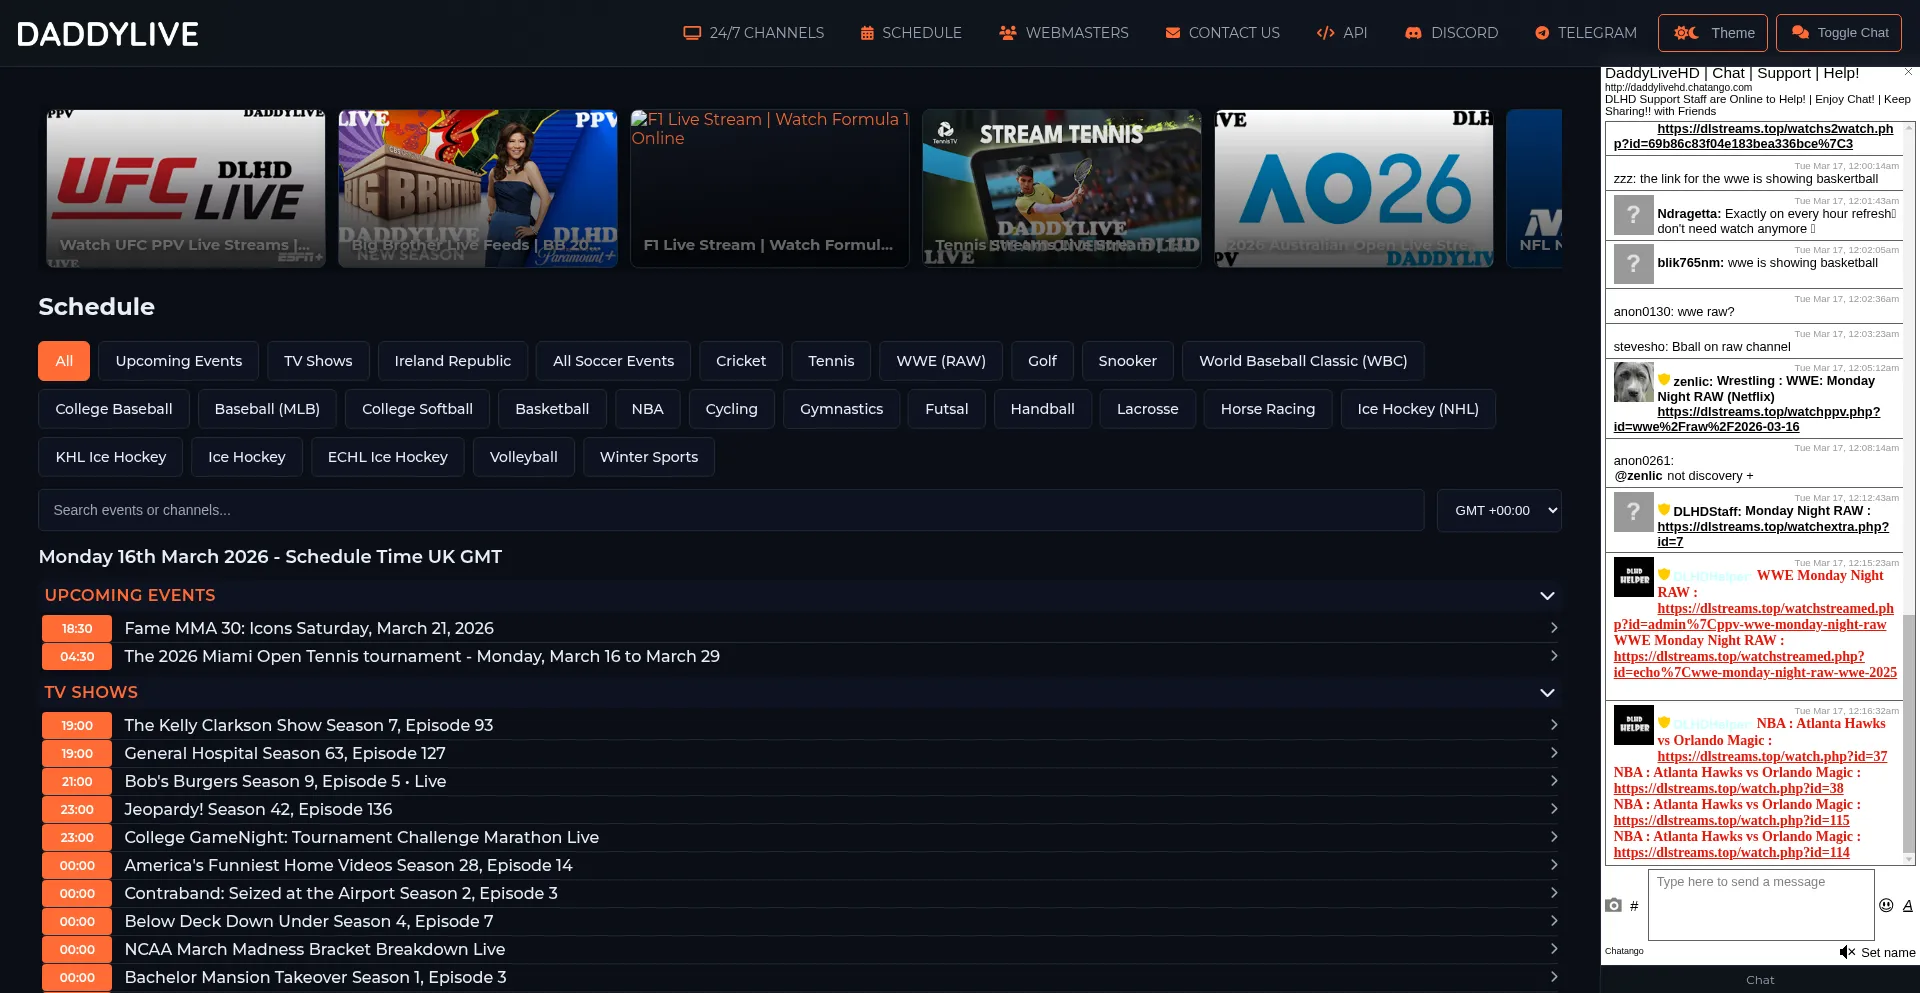Open watch.php?id=37 NBA chat link
This screenshot has width=1920, height=993.
[x=1772, y=757]
